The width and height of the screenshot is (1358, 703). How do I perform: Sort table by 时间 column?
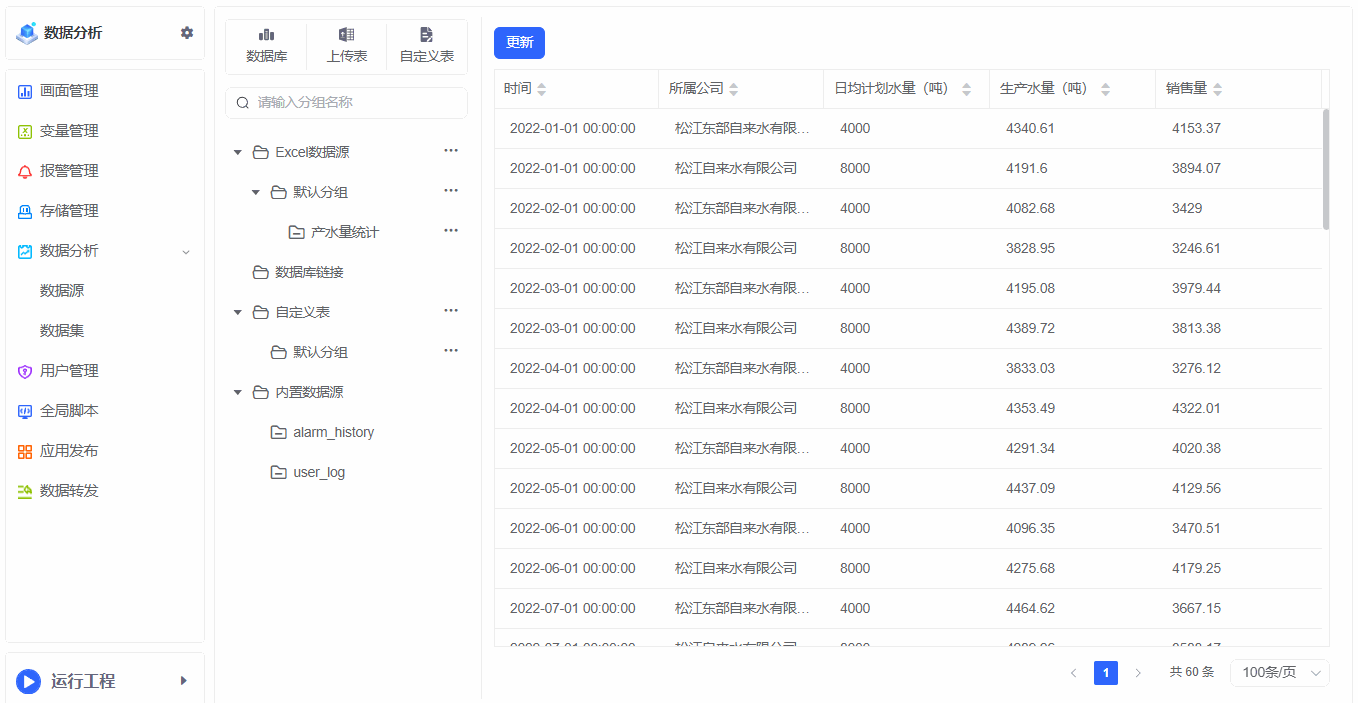coord(541,90)
